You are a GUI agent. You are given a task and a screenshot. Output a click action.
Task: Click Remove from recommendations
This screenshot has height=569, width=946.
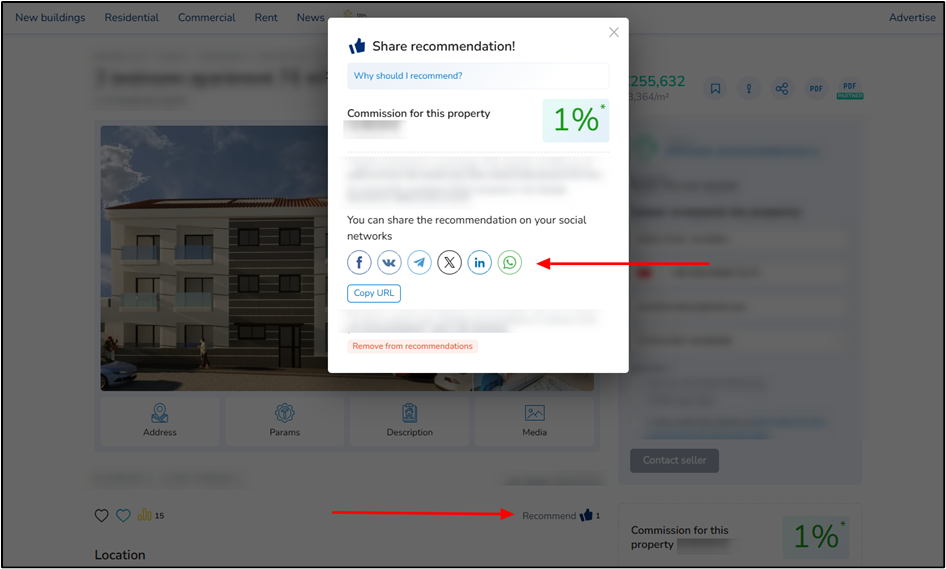(413, 346)
